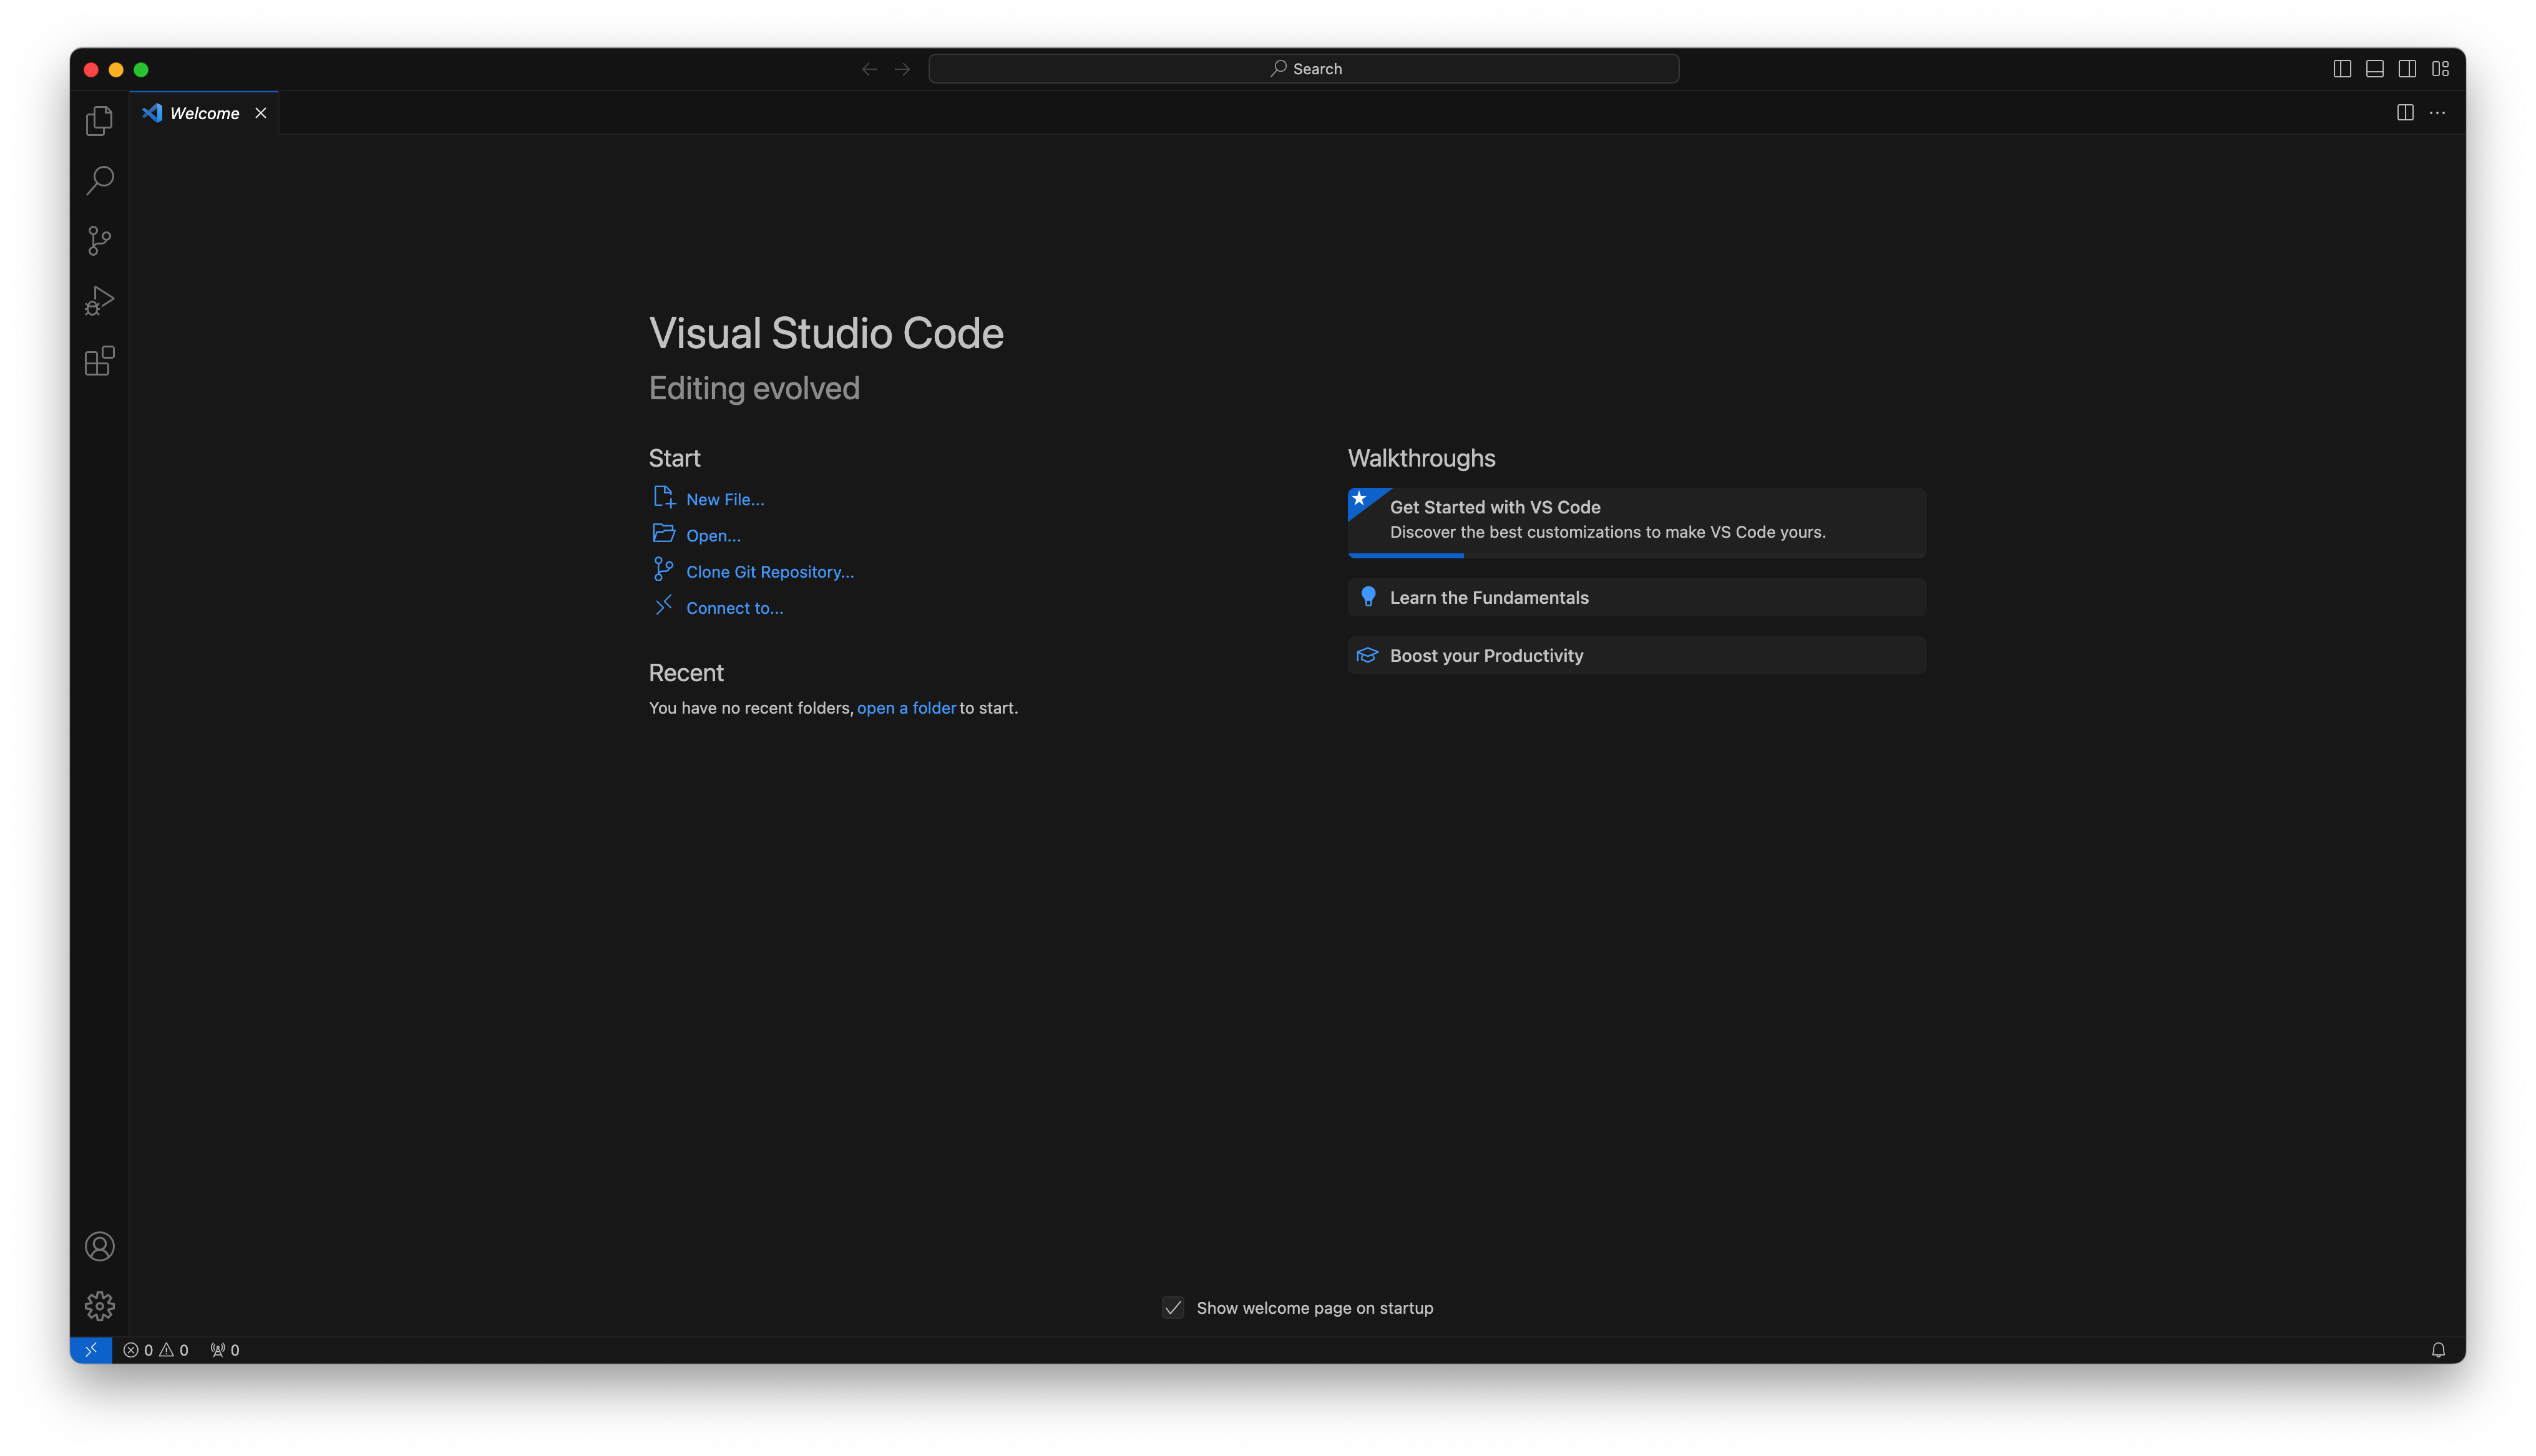Click the Open... link

(x=713, y=535)
